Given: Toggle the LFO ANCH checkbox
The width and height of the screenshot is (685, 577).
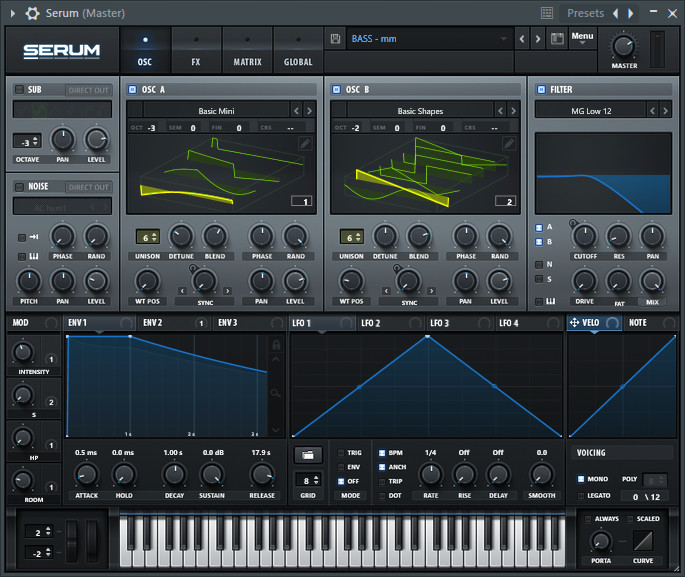Looking at the screenshot, I should click(382, 467).
